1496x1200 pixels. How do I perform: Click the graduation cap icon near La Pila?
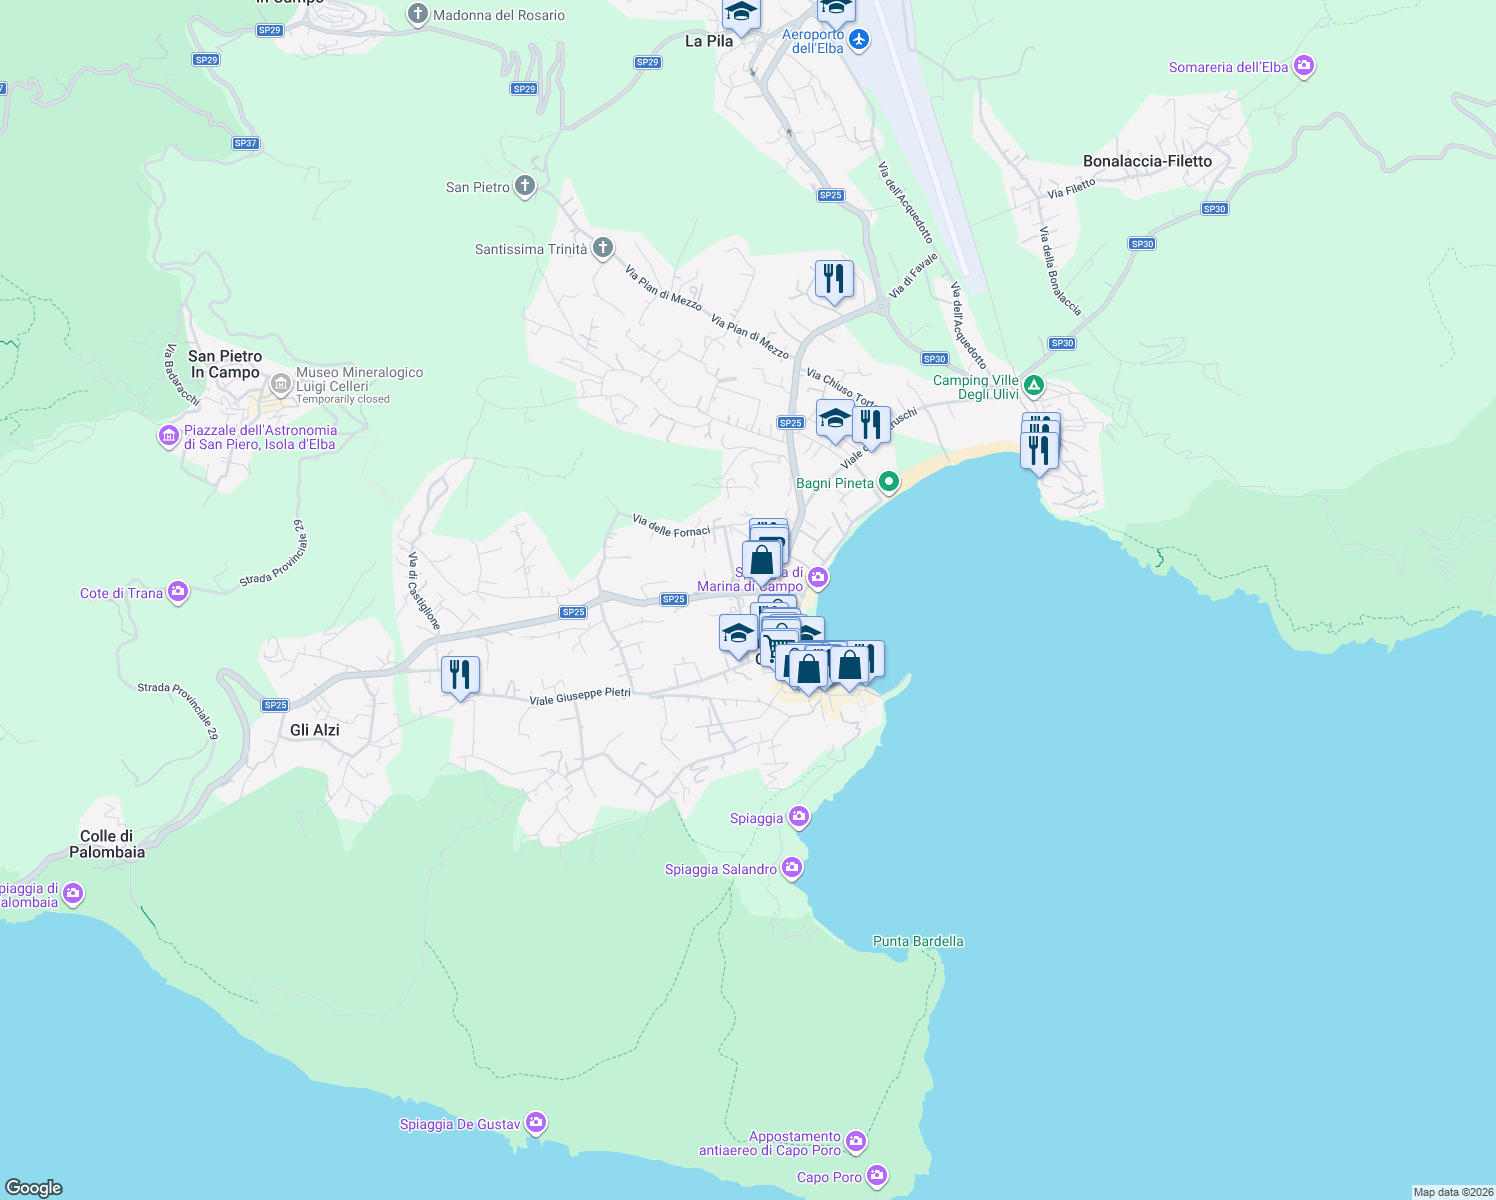[741, 10]
